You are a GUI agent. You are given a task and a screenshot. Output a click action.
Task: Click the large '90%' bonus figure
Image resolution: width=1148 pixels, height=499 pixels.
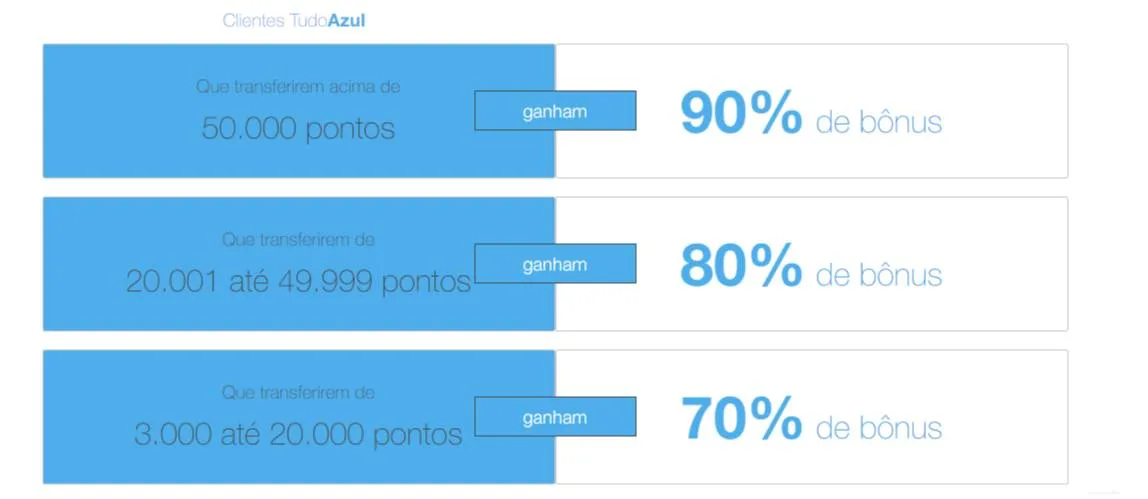click(740, 114)
